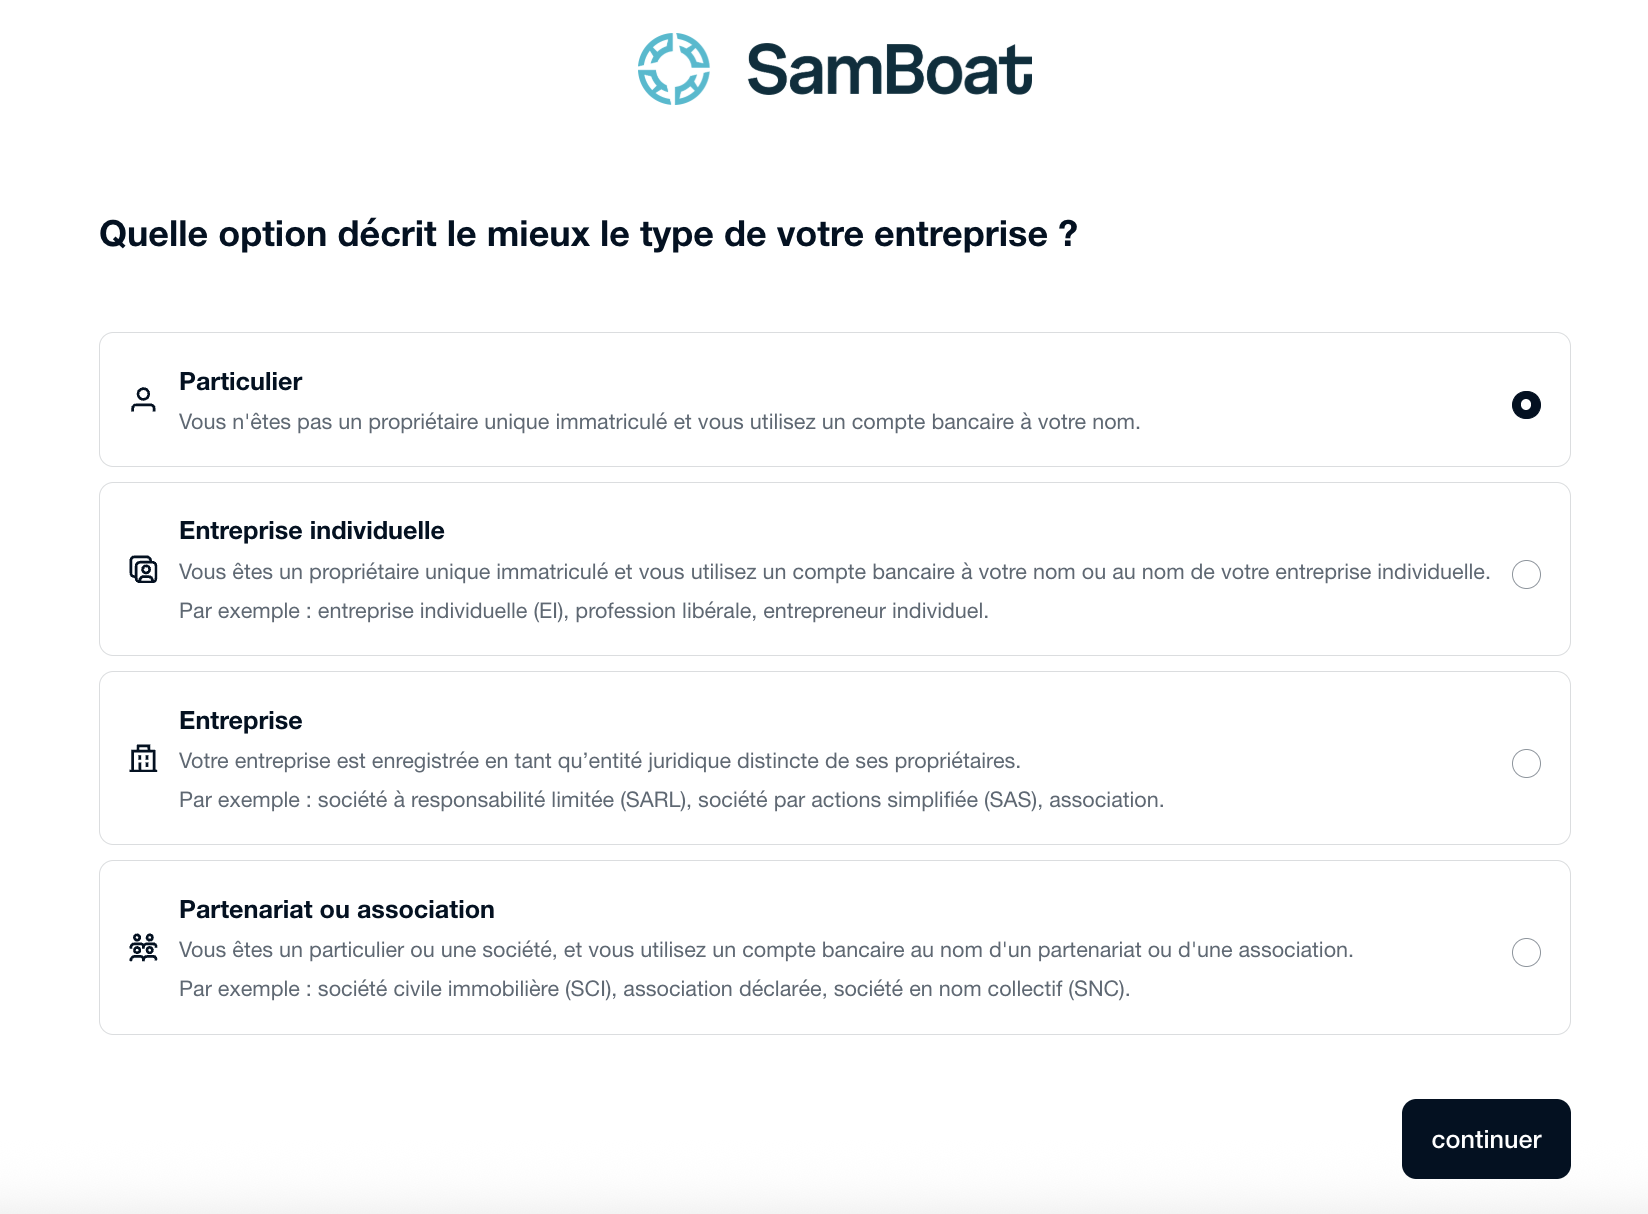Click the Particulier option title
Image resolution: width=1648 pixels, height=1214 pixels.
pyautogui.click(x=240, y=381)
